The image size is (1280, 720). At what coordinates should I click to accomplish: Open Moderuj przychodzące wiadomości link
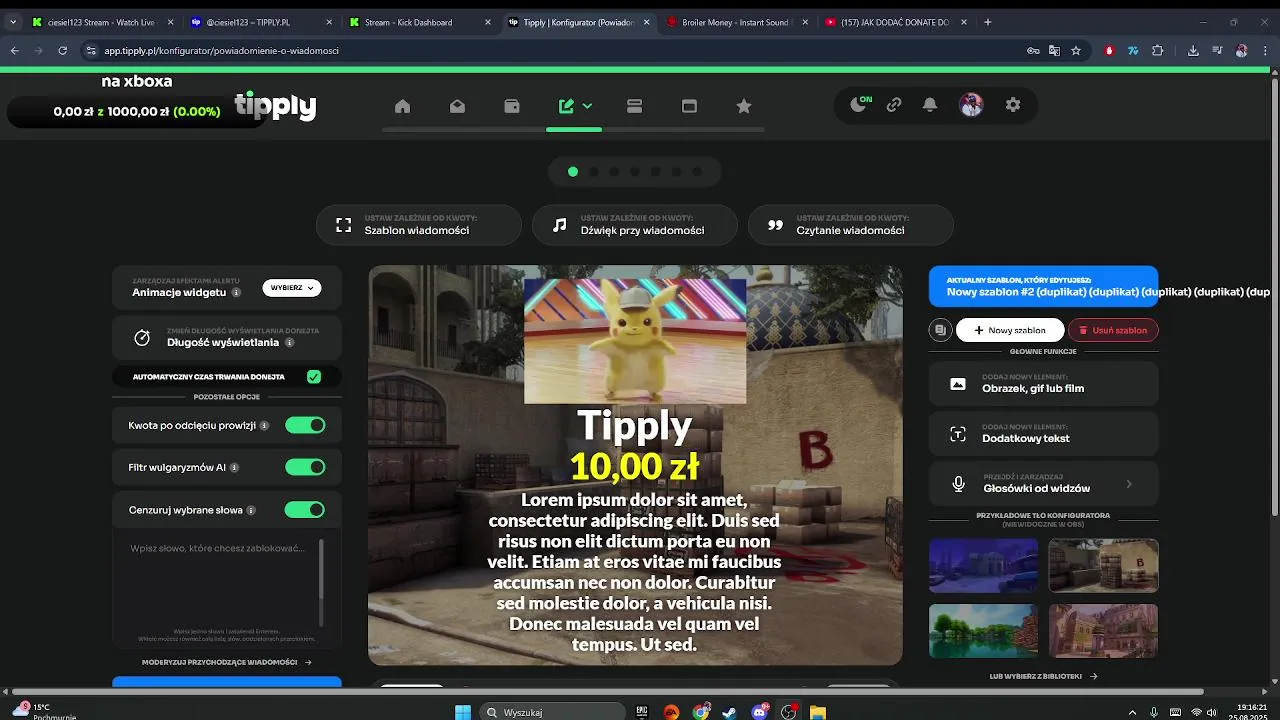(x=227, y=662)
